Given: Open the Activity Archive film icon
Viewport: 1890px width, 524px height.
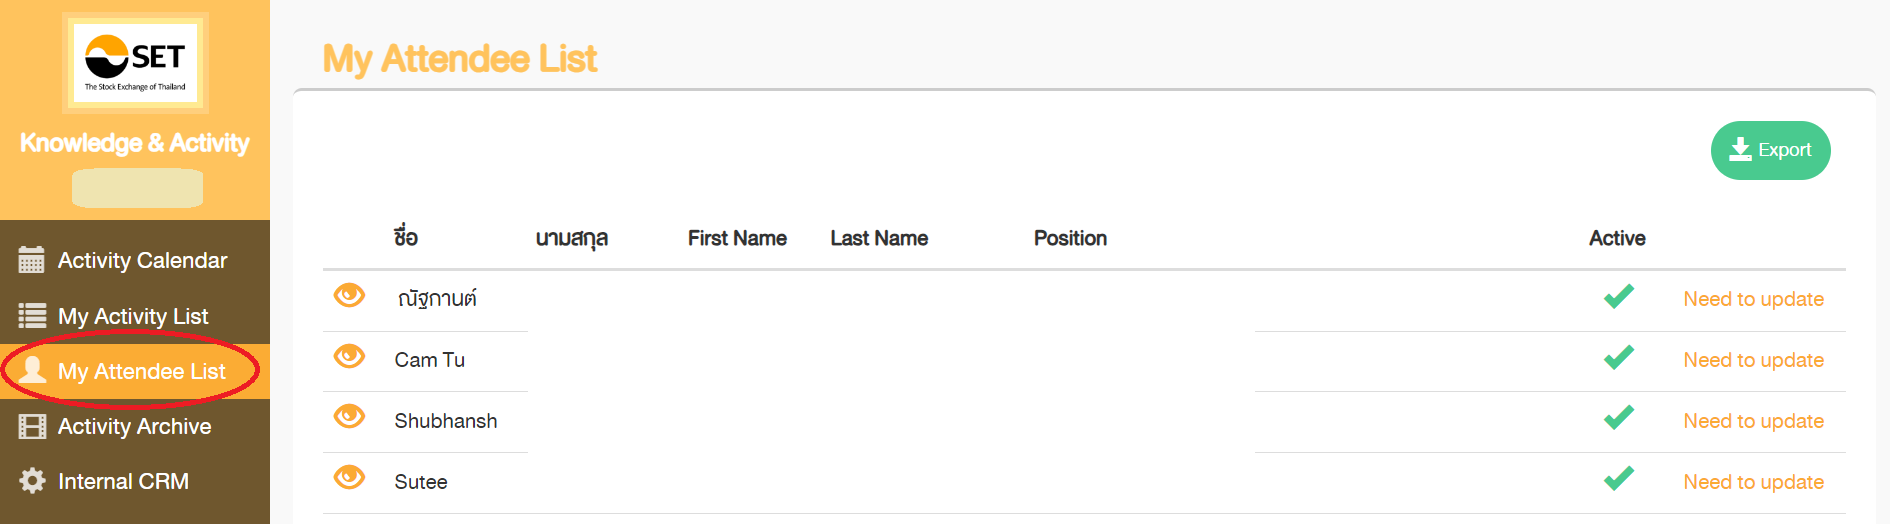Looking at the screenshot, I should pos(32,427).
